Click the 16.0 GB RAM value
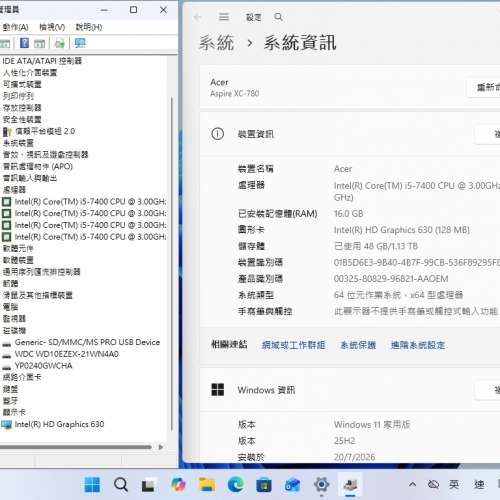This screenshot has height=500, width=500. point(348,214)
